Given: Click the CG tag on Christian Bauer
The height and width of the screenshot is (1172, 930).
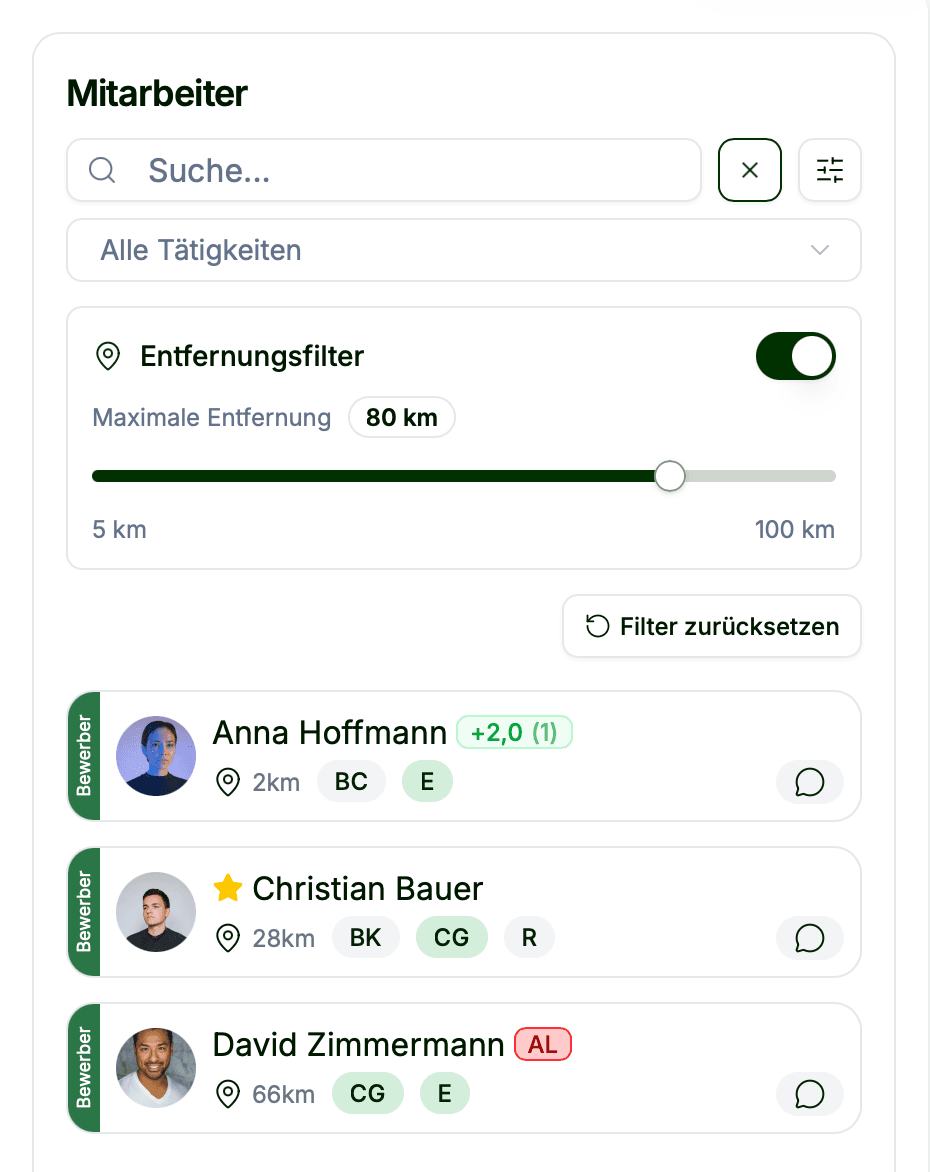Looking at the screenshot, I should click(x=452, y=938).
